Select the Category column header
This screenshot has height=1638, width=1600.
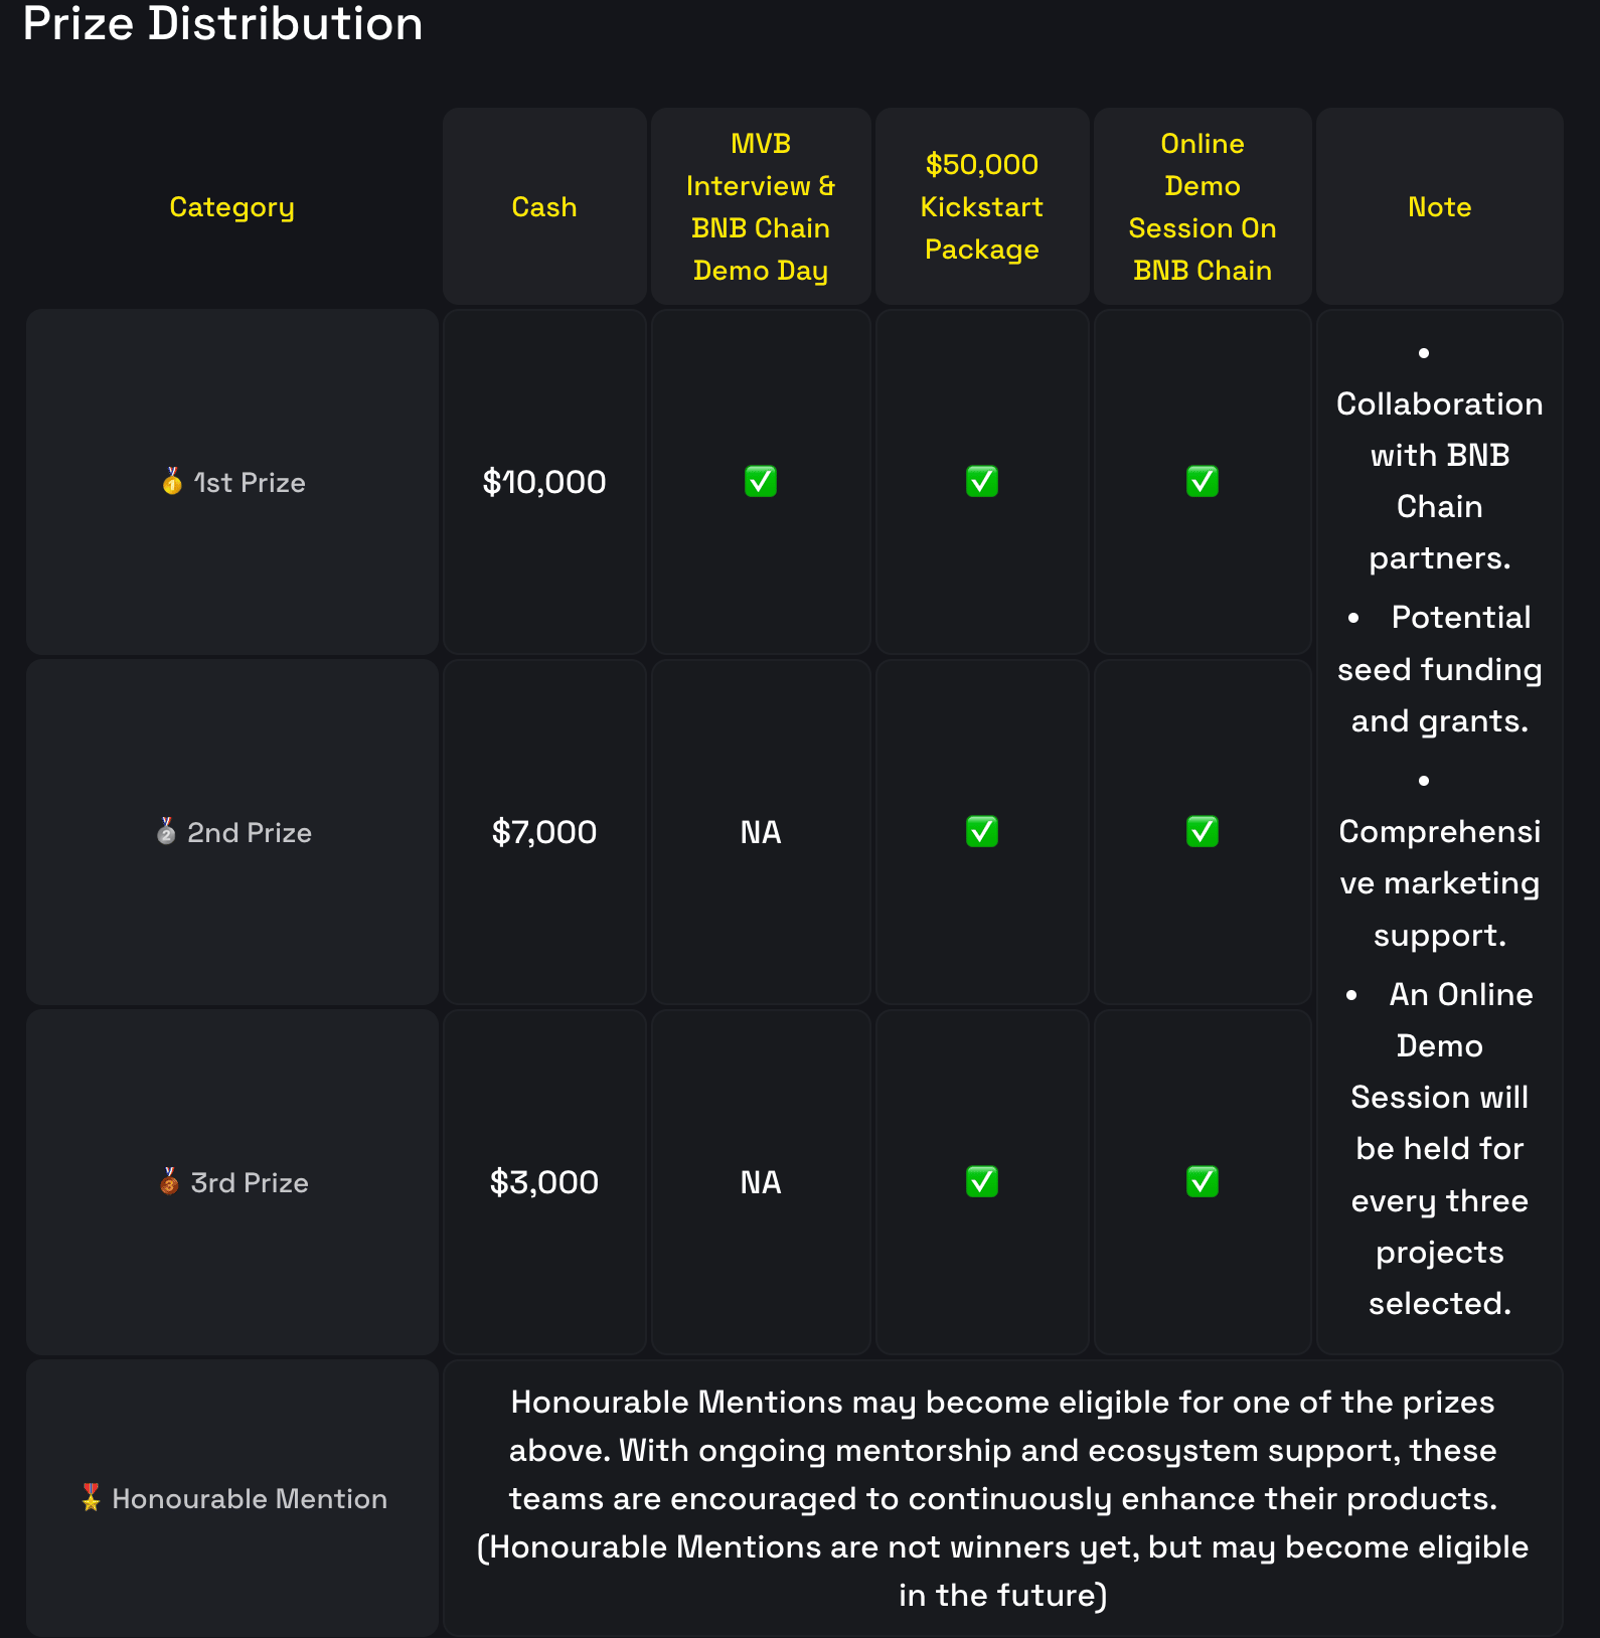[x=232, y=207]
